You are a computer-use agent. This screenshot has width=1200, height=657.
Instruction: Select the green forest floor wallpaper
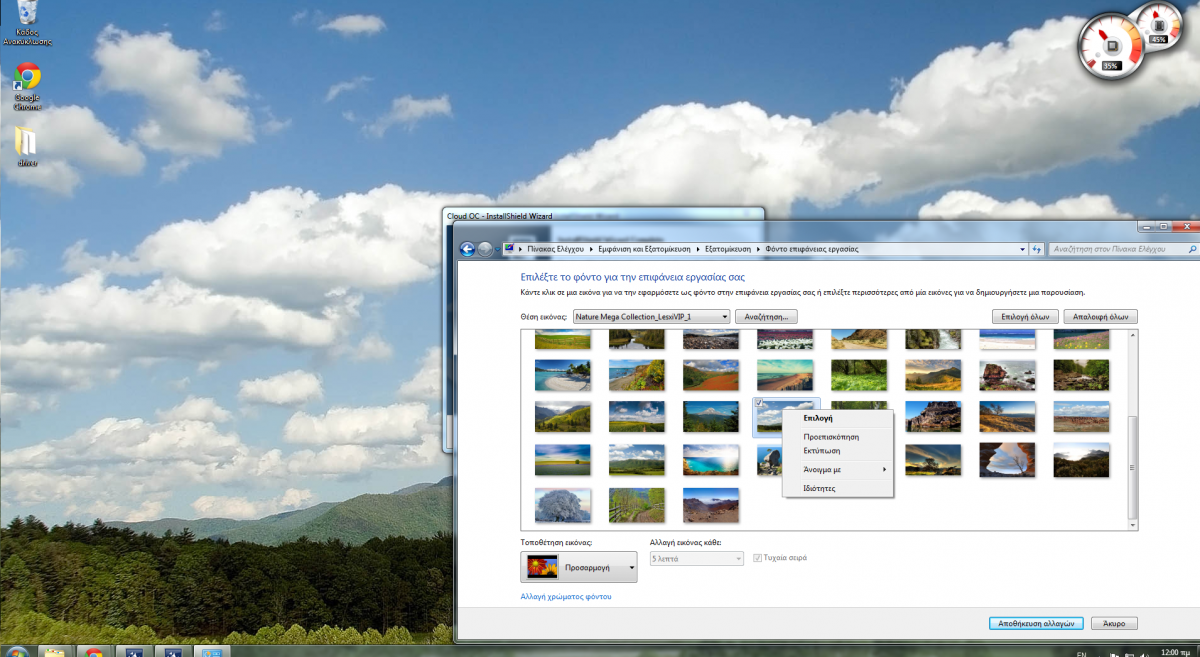tap(858, 375)
